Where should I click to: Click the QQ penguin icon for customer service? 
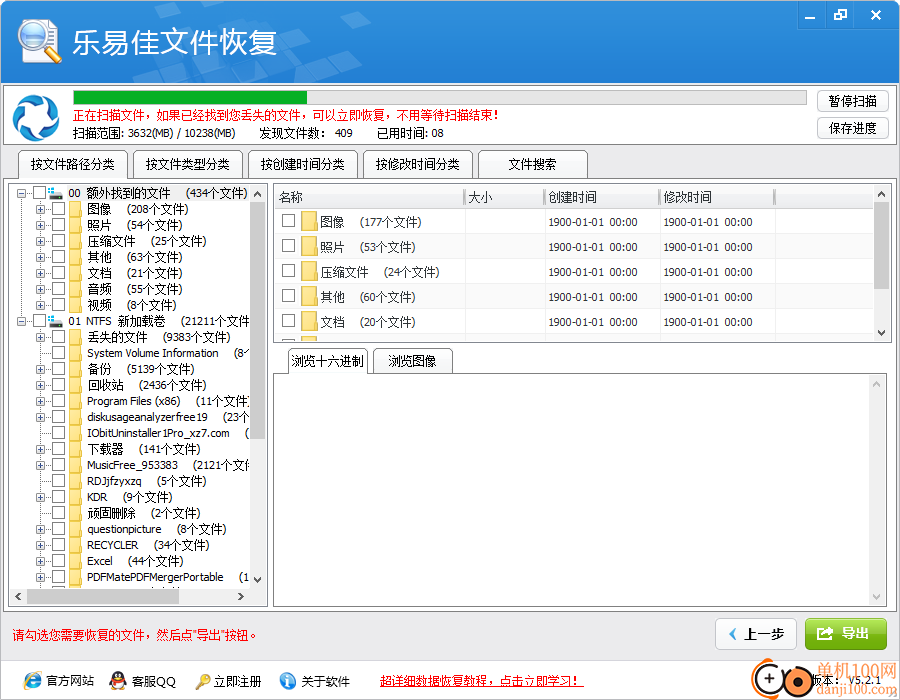click(118, 681)
